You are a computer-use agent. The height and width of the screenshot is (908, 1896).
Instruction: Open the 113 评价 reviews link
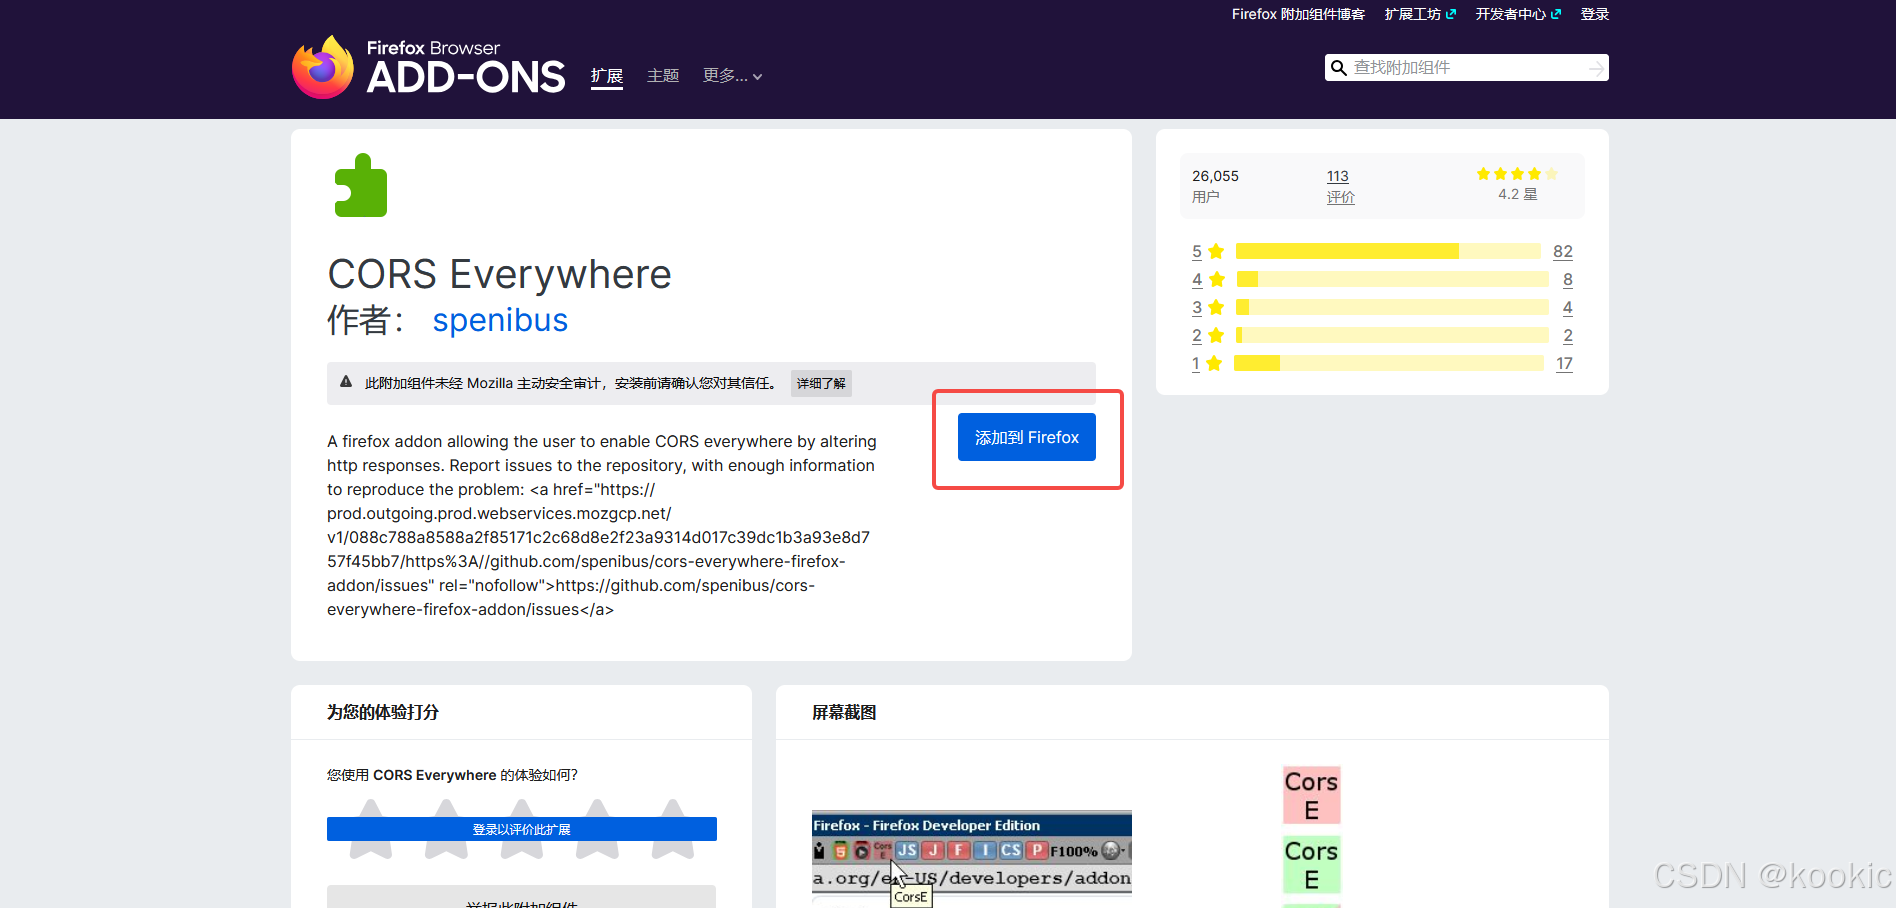(x=1340, y=186)
